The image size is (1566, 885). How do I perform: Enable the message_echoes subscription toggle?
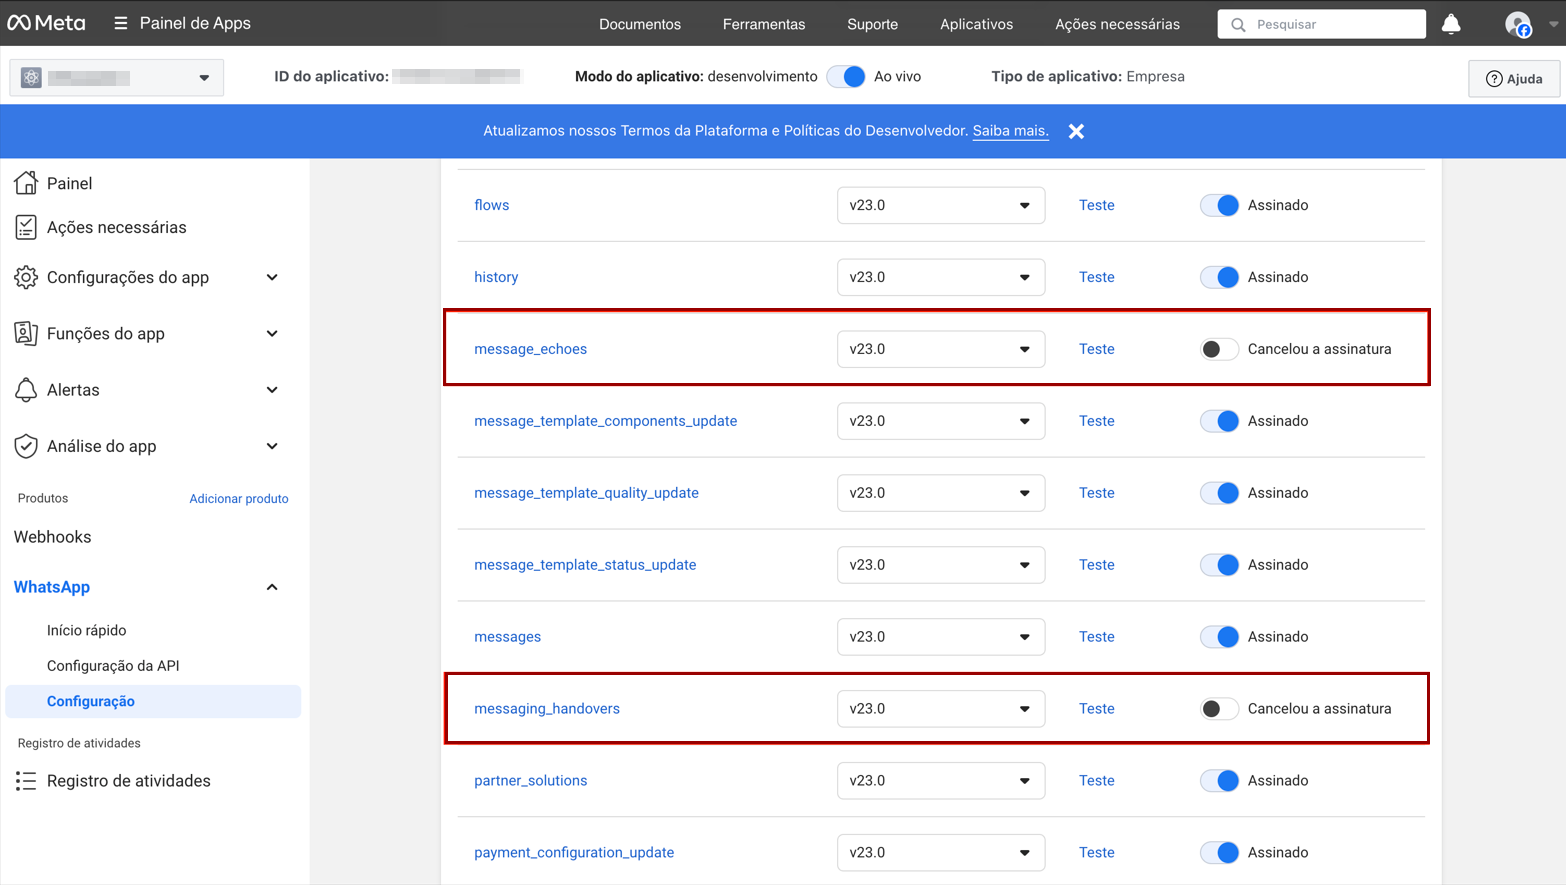1218,349
